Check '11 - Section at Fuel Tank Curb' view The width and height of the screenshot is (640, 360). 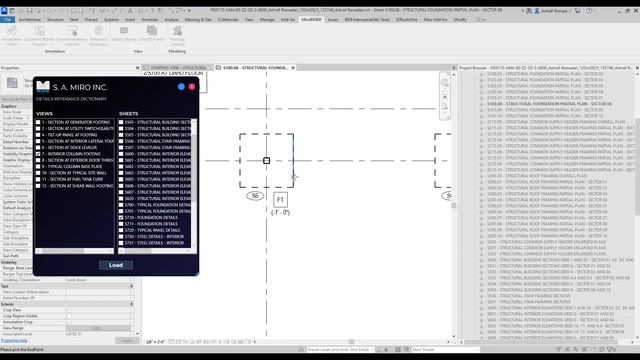point(38,179)
